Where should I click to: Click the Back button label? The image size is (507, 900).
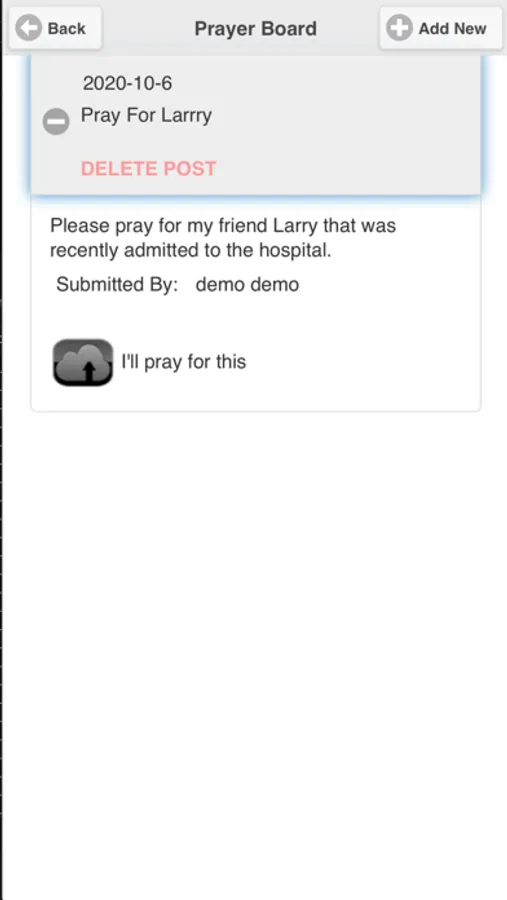coord(67,28)
